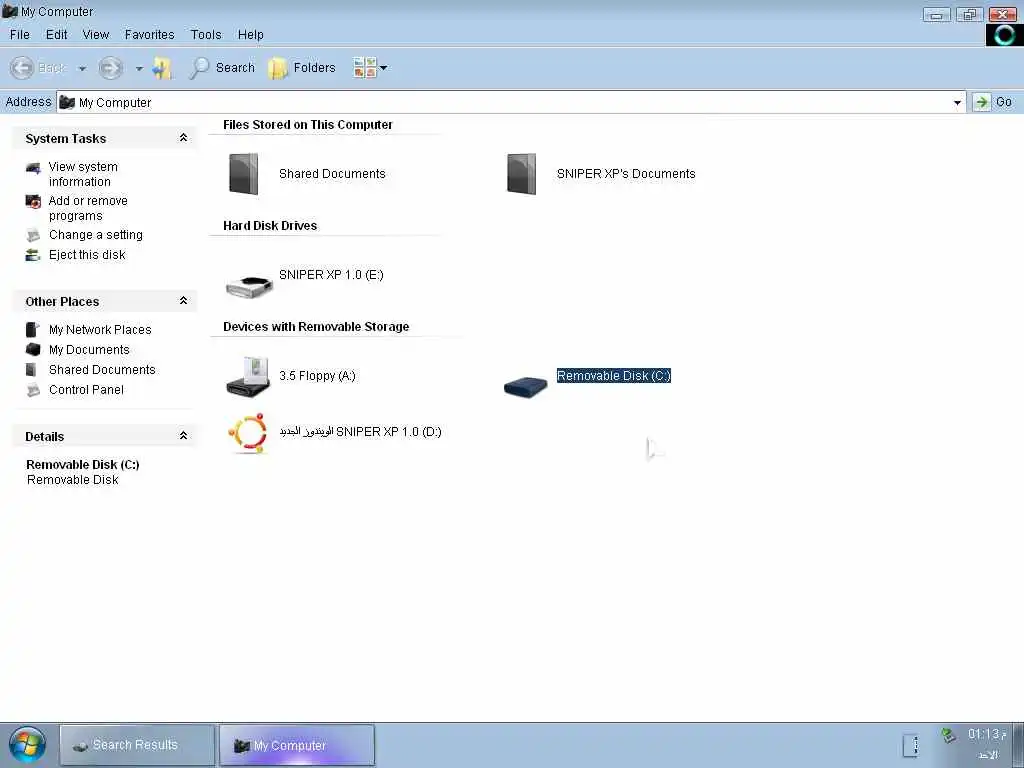Click My Computer taskbar button
This screenshot has width=1024, height=768.
pyautogui.click(x=297, y=745)
